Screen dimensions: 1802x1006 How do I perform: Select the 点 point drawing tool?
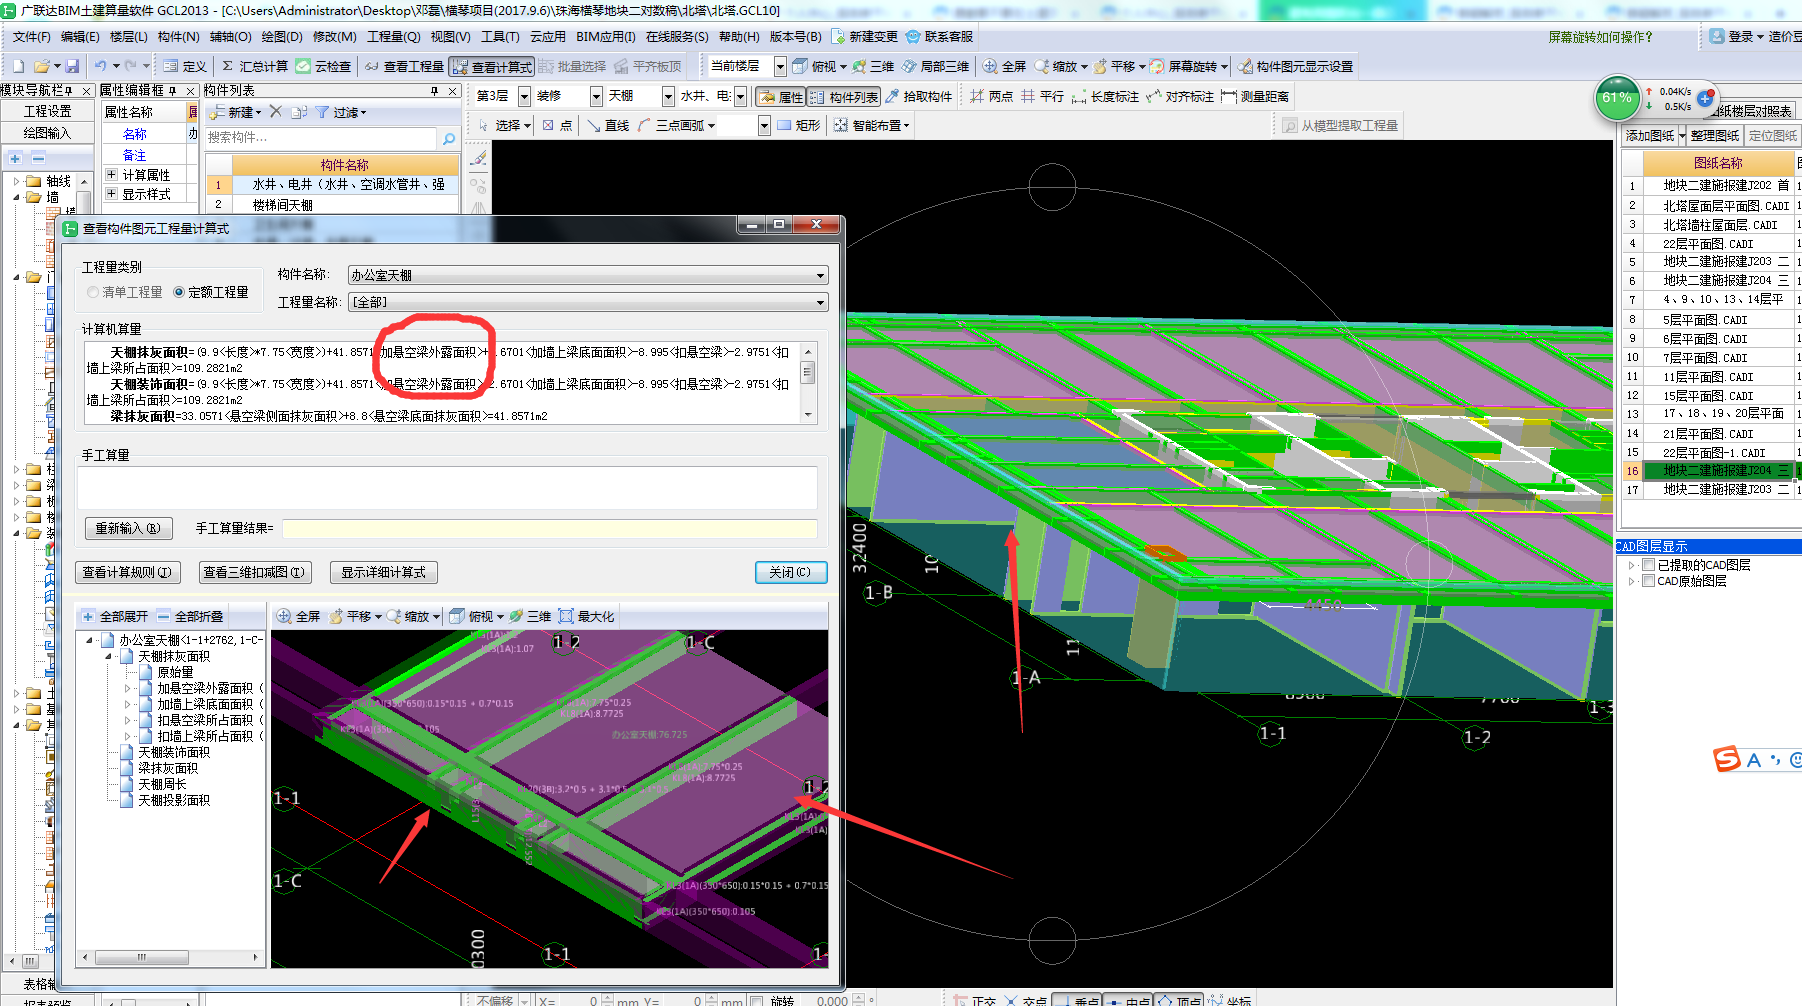coord(558,125)
